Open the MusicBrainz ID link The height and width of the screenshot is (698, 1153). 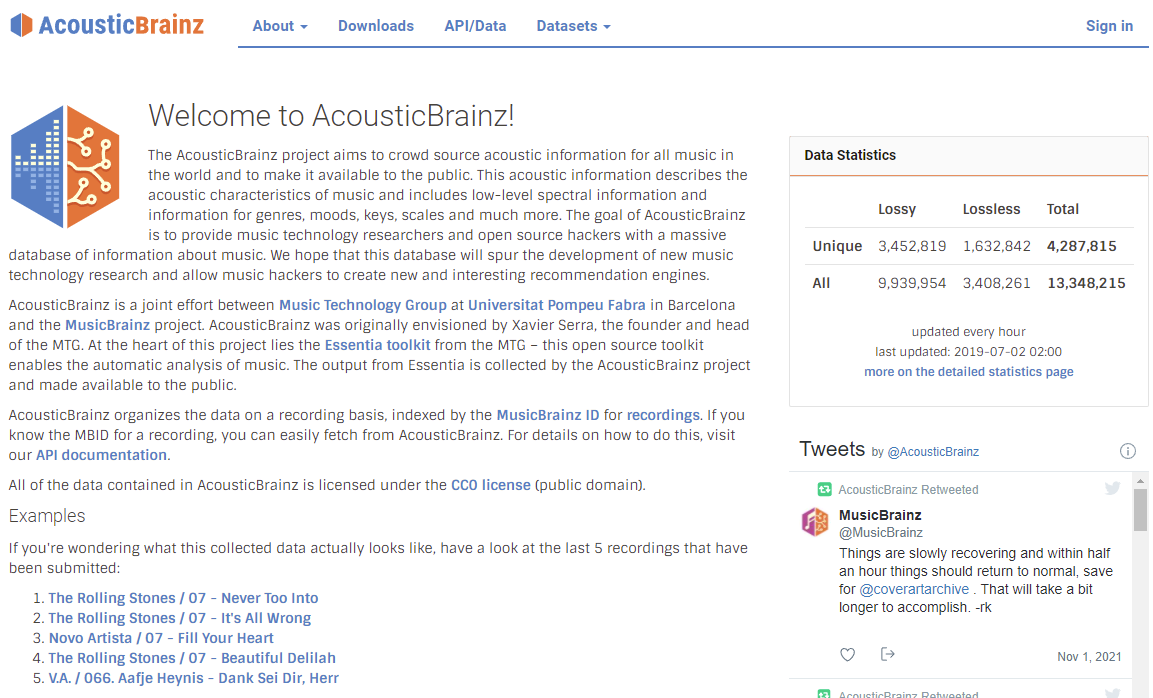(548, 415)
